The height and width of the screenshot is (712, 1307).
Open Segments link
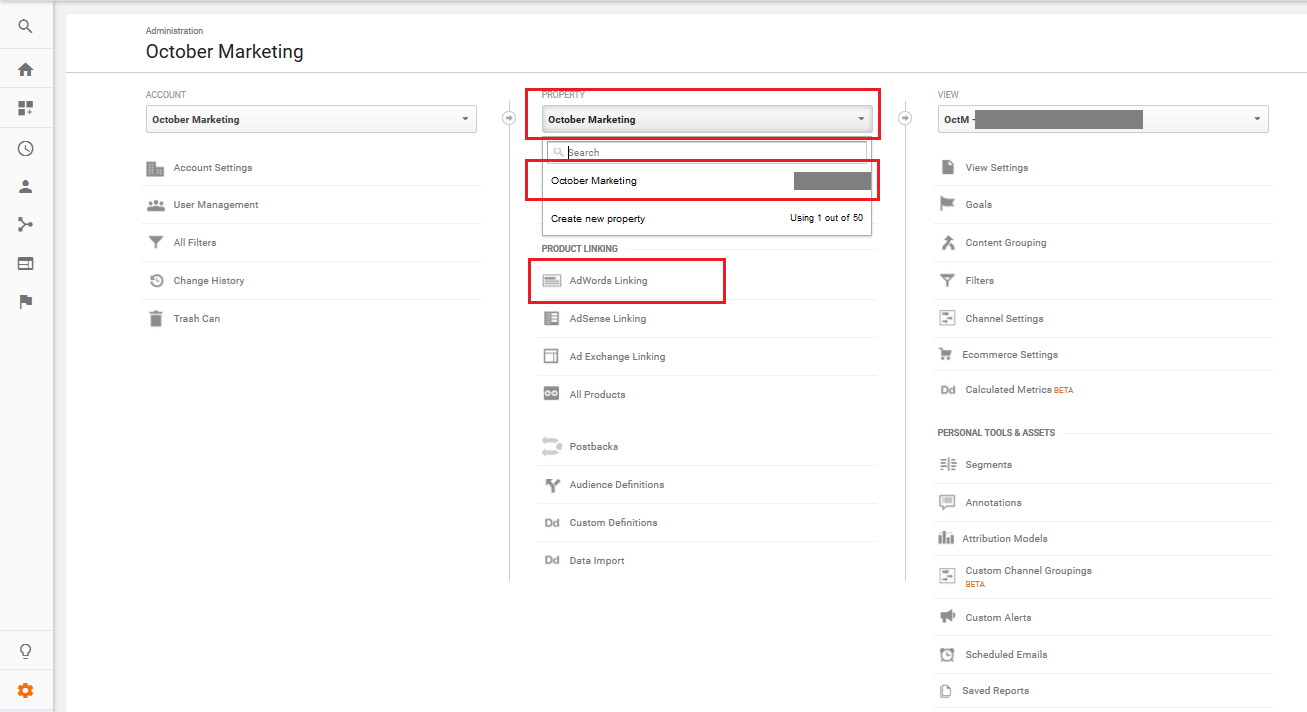(989, 465)
